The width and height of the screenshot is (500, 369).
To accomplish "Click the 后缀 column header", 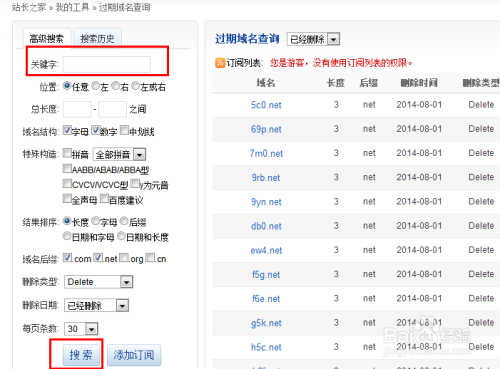I will 369,83.
